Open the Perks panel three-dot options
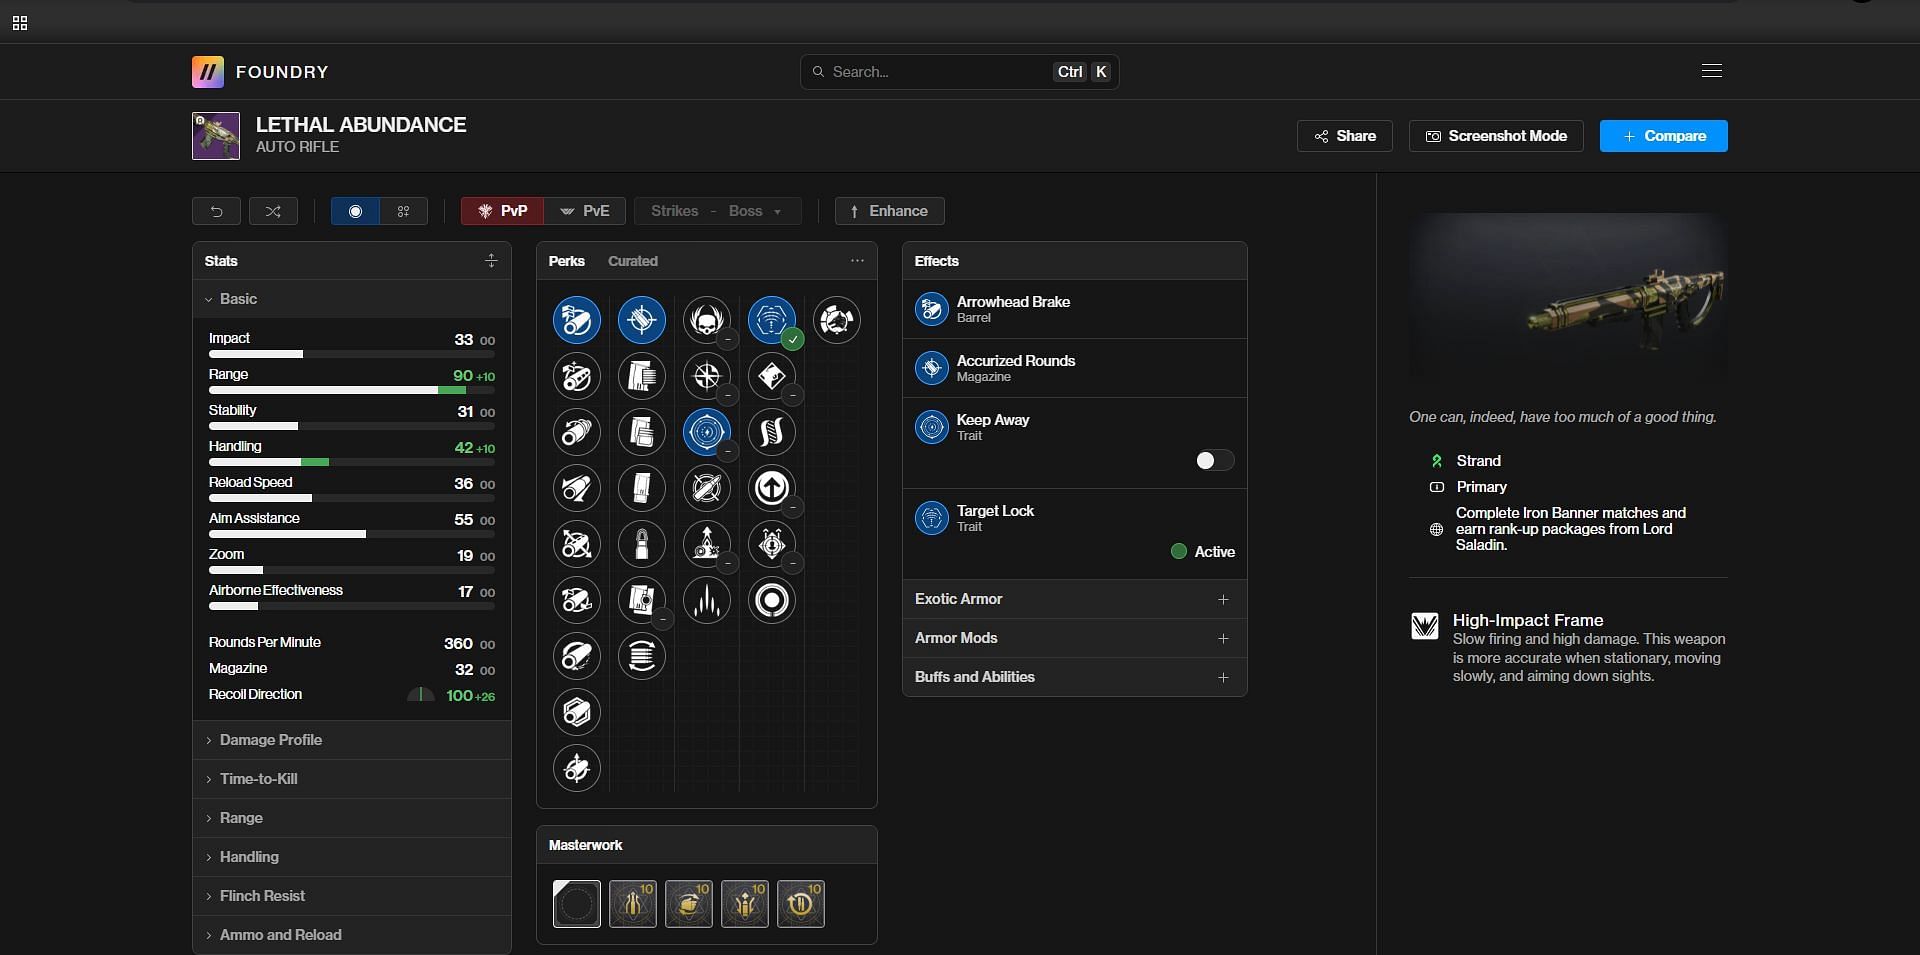Image resolution: width=1920 pixels, height=955 pixels. 857,260
